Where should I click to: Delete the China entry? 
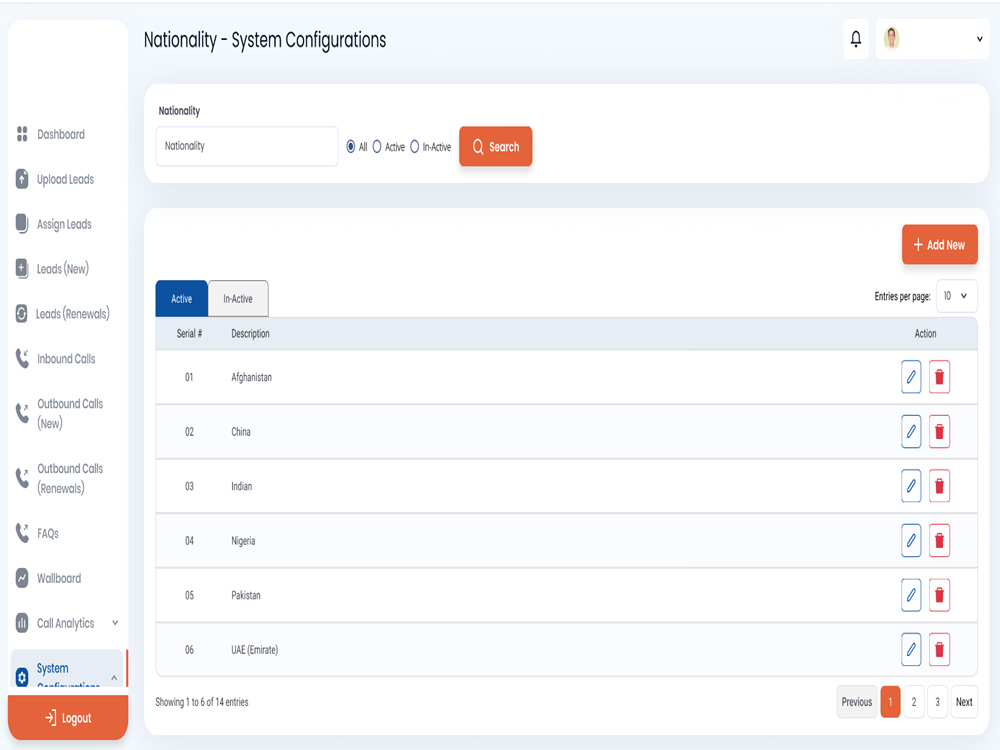click(939, 431)
